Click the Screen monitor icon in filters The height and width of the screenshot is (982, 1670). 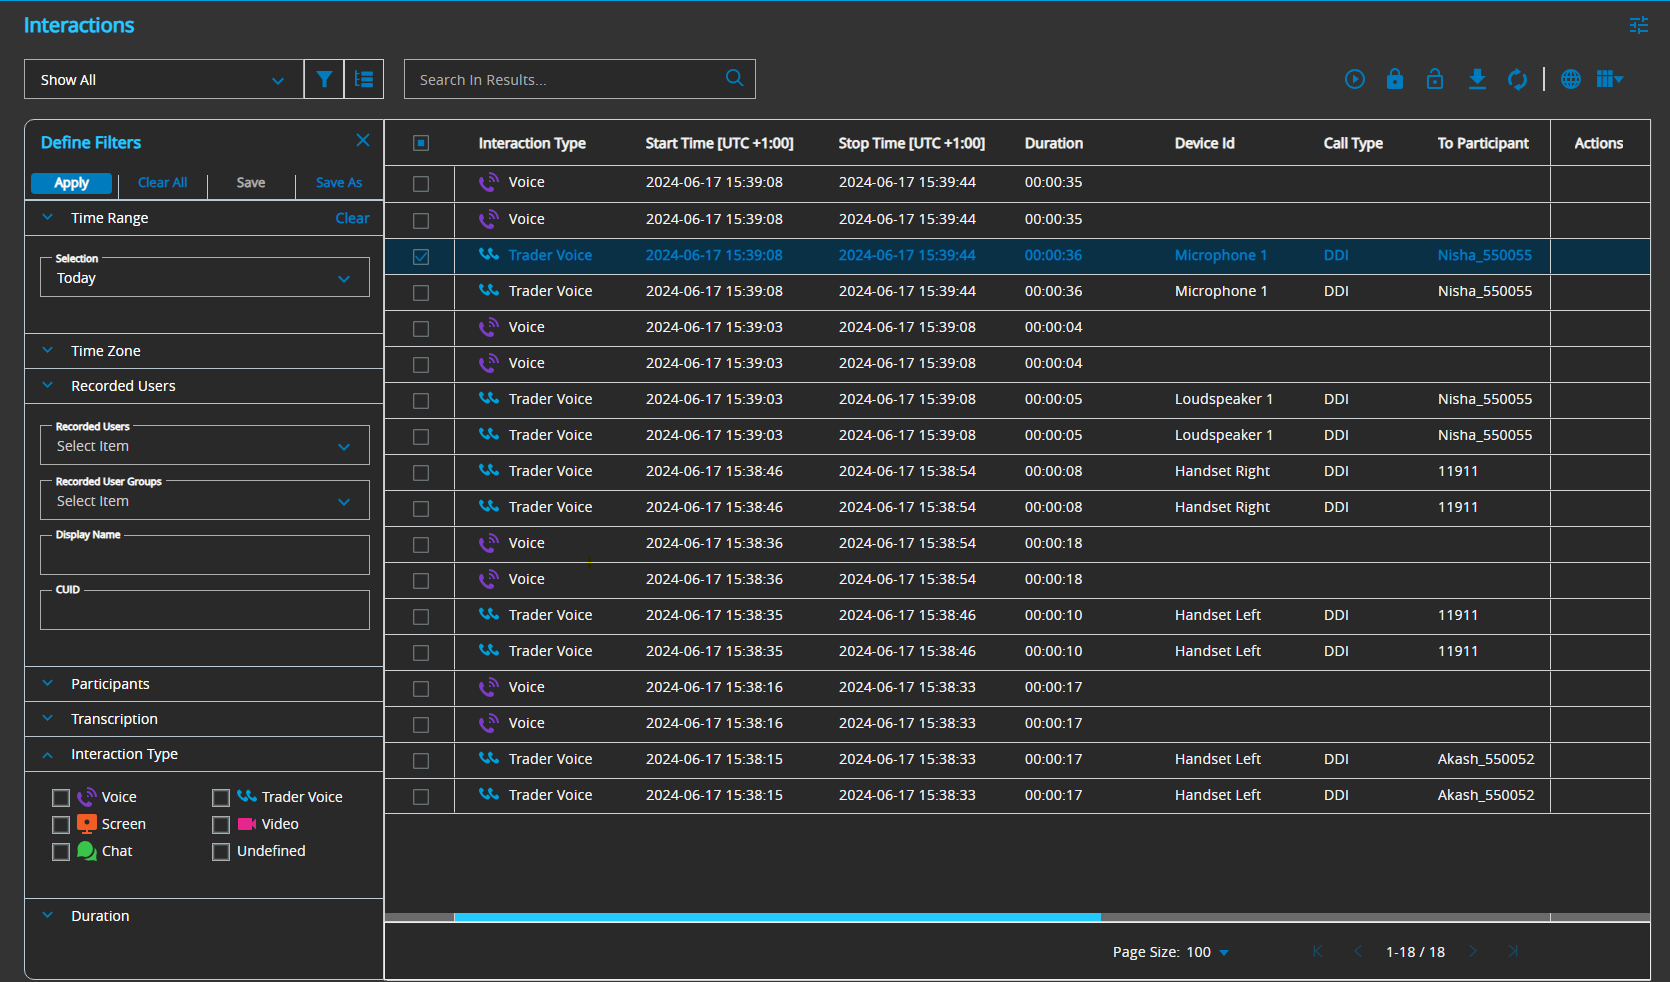point(87,823)
